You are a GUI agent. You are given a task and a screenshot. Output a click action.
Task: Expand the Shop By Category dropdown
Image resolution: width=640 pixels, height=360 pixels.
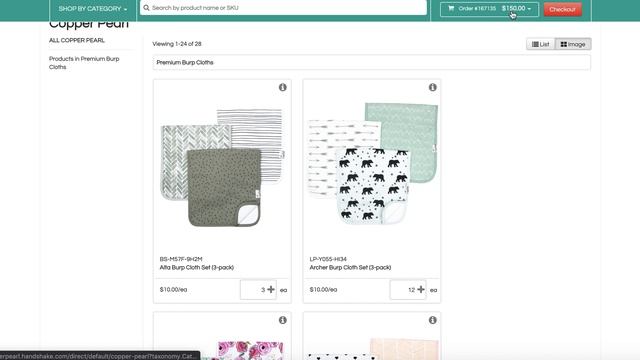[x=93, y=9]
